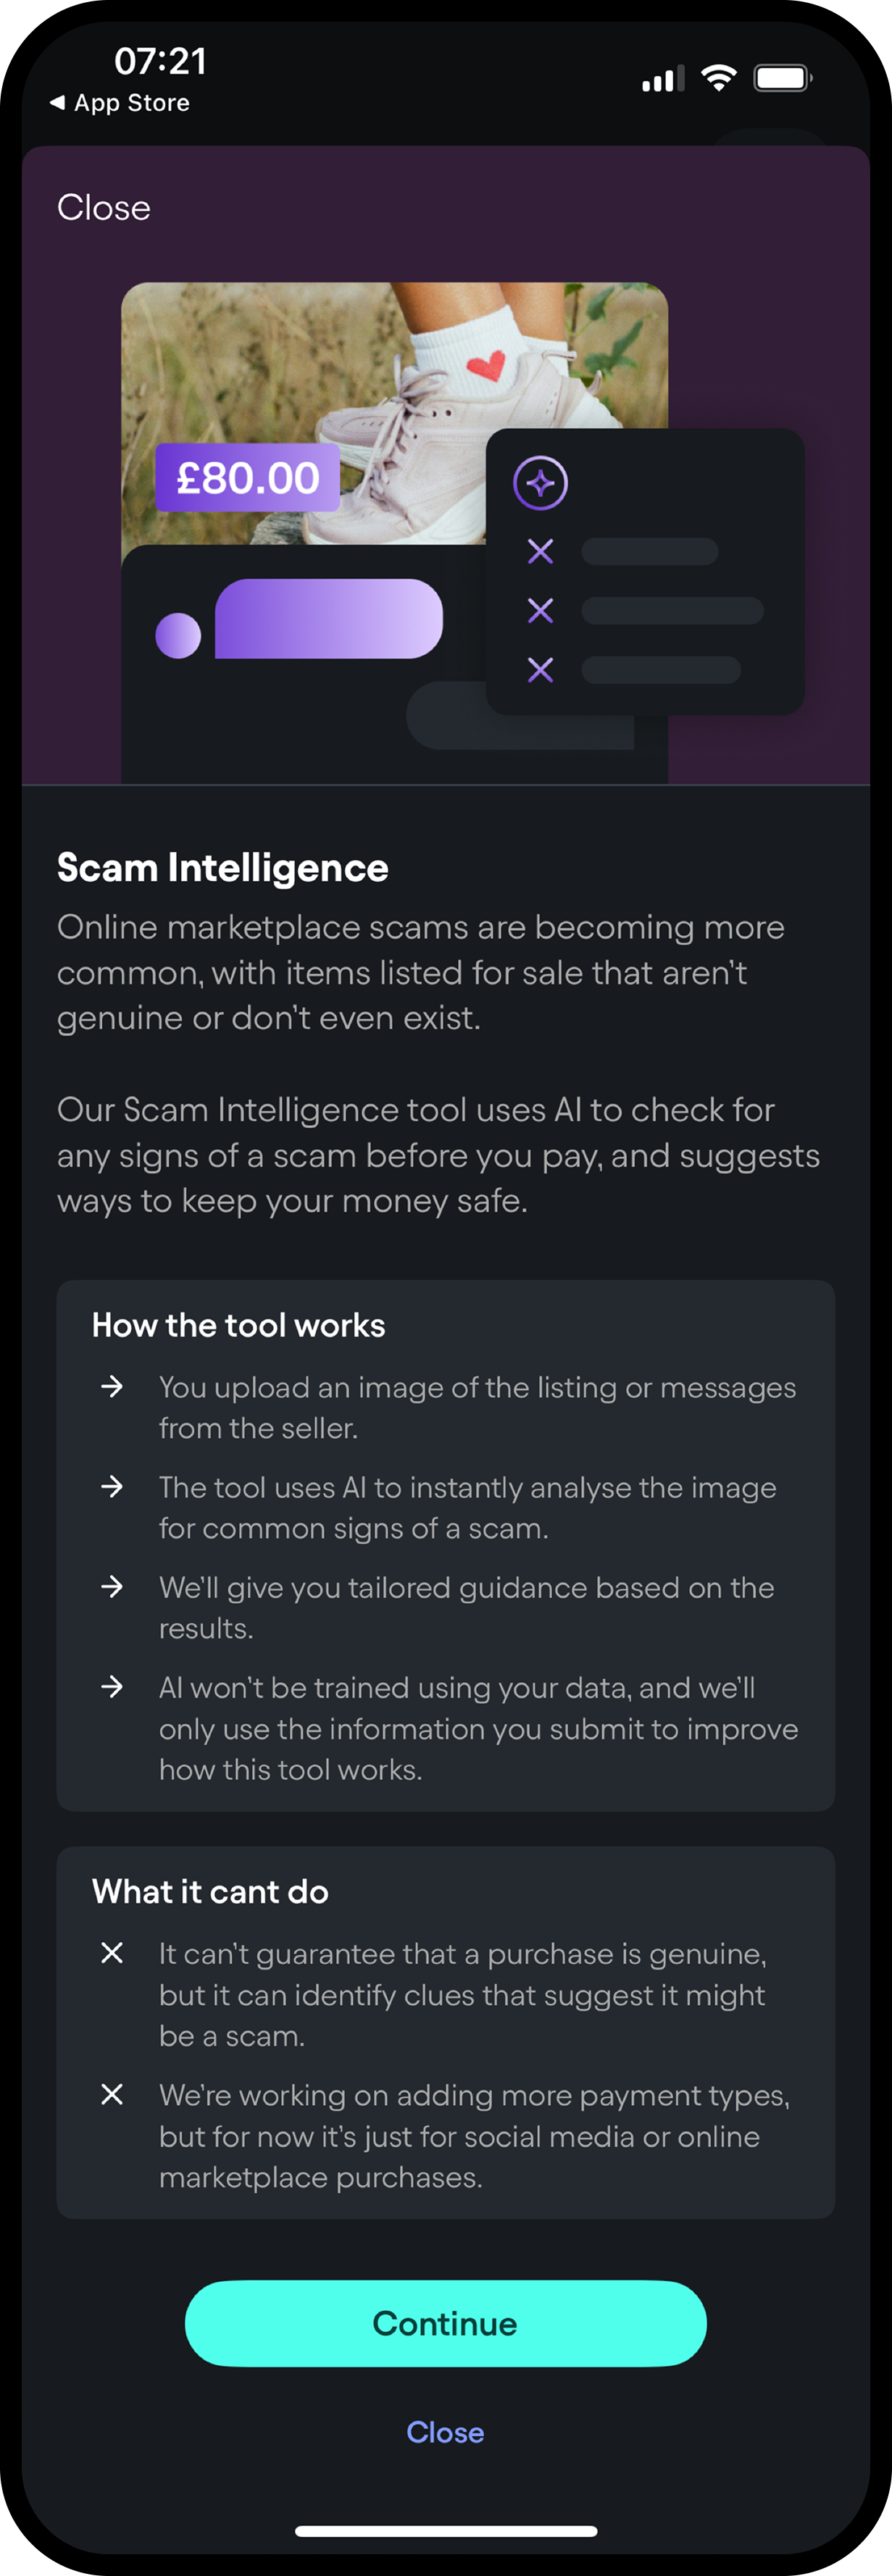Tap the Continue button
The width and height of the screenshot is (892, 2576).
(445, 2322)
